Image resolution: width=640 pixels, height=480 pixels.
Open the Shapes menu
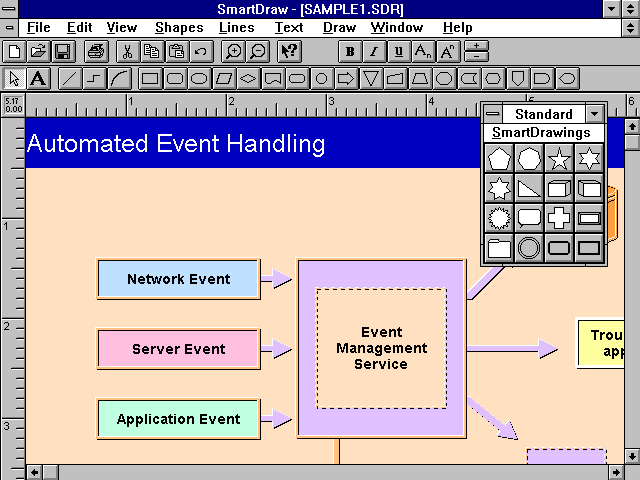tap(179, 28)
